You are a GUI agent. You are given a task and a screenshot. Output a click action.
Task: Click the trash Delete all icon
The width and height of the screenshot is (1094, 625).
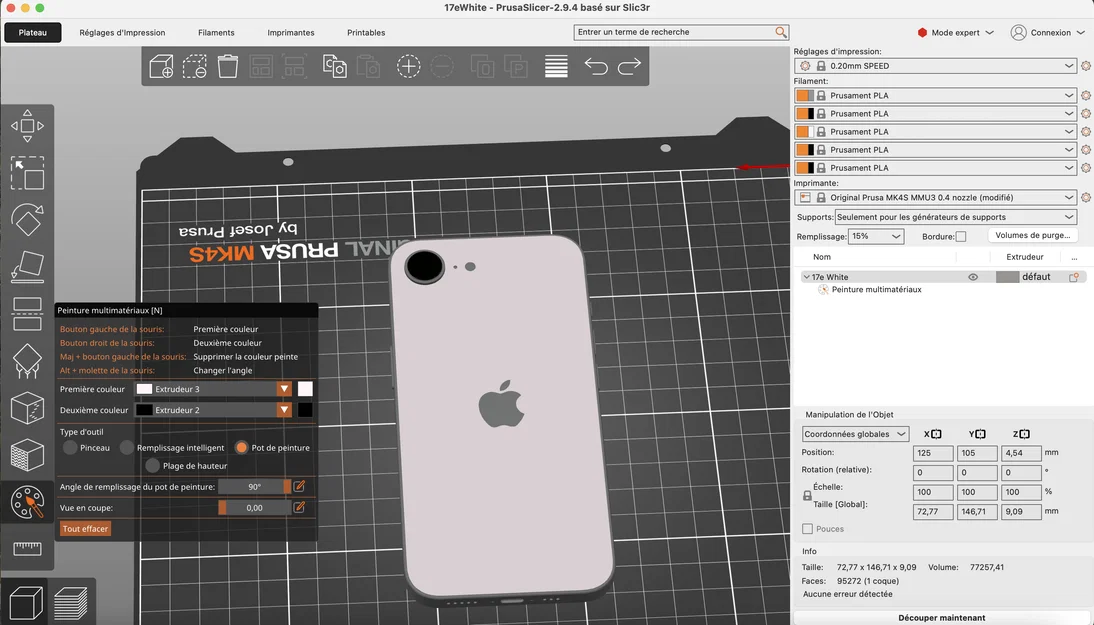point(227,66)
